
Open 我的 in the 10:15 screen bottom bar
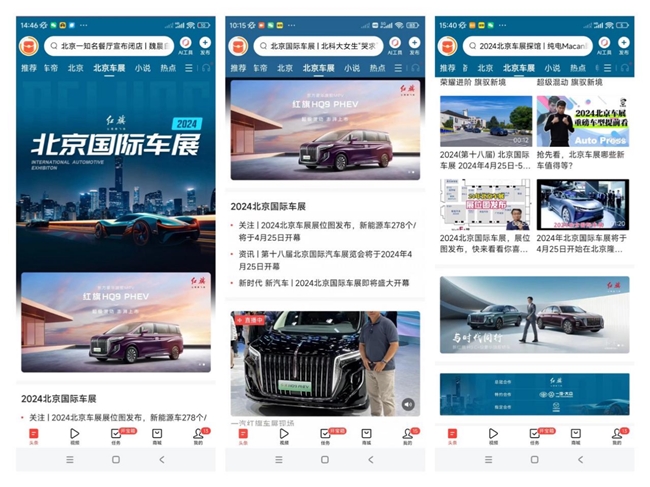(407, 436)
